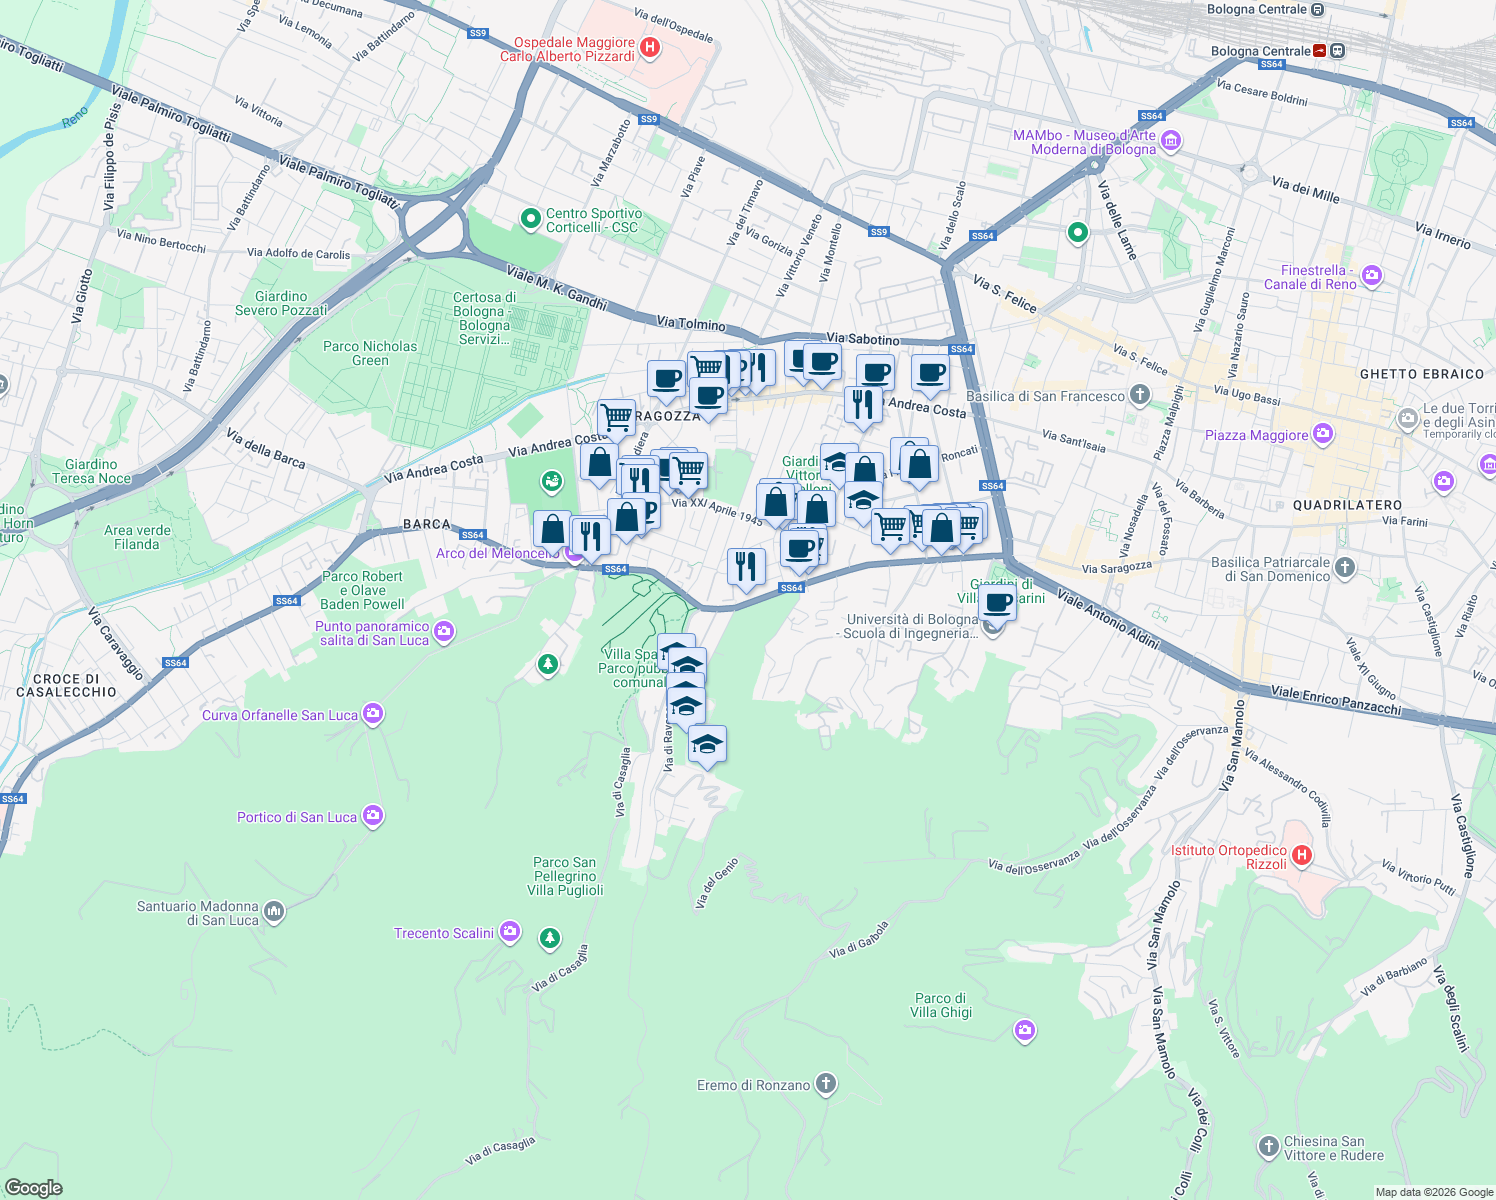This screenshot has height=1200, width=1496.
Task: Click the cross marker at Eremo di Ronzano
Action: coord(826,1082)
